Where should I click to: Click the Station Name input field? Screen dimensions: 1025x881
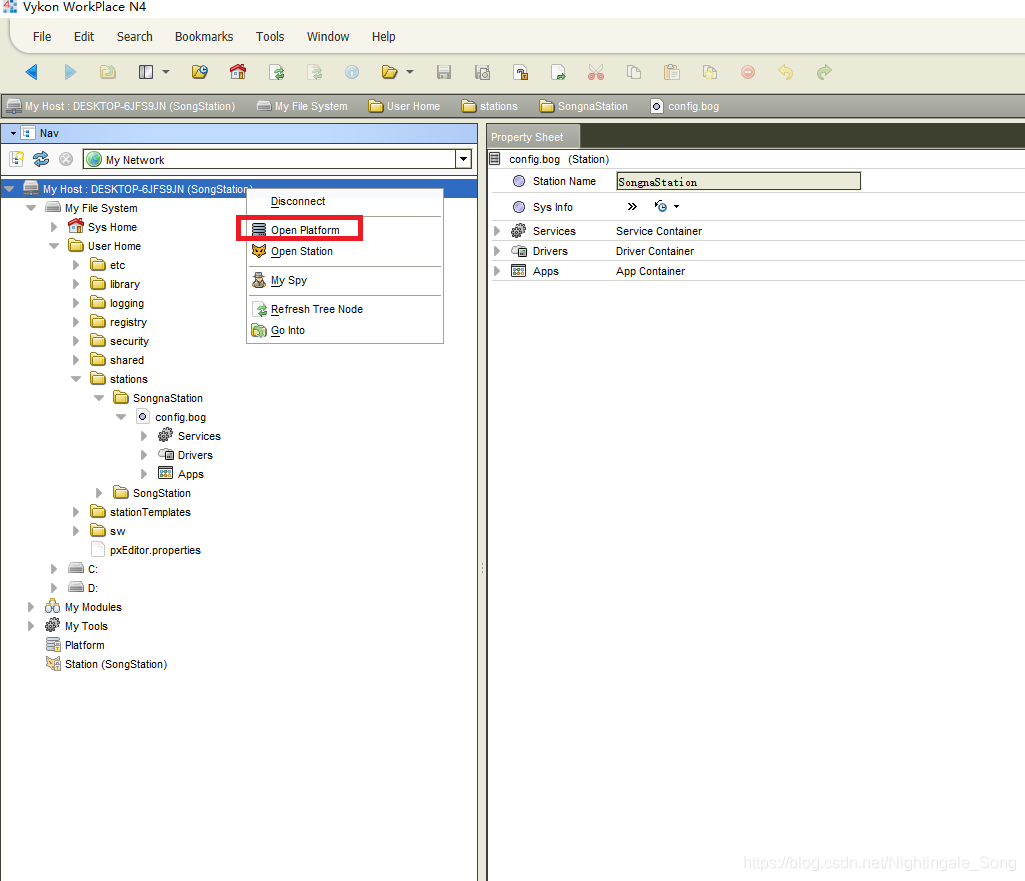739,181
